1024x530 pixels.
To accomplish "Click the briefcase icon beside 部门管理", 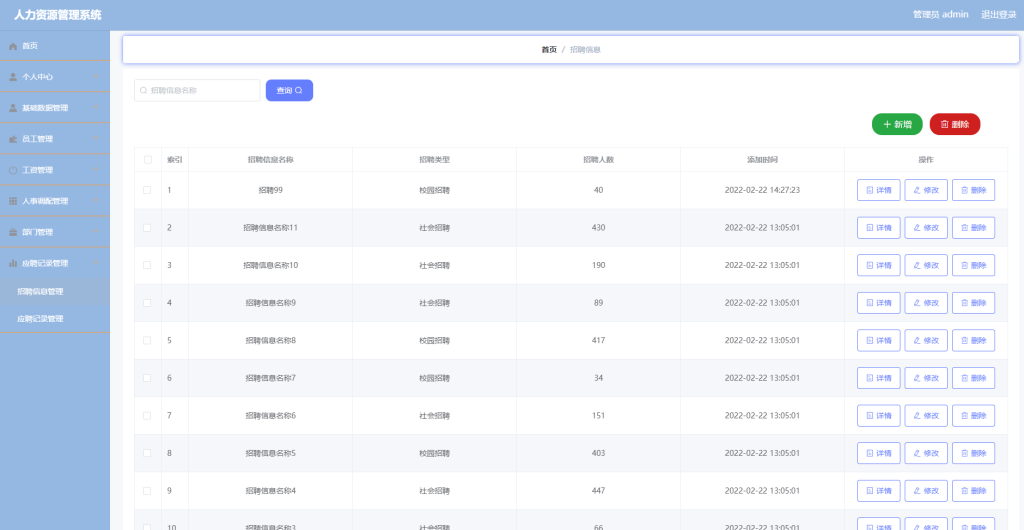I will pyautogui.click(x=13, y=232).
